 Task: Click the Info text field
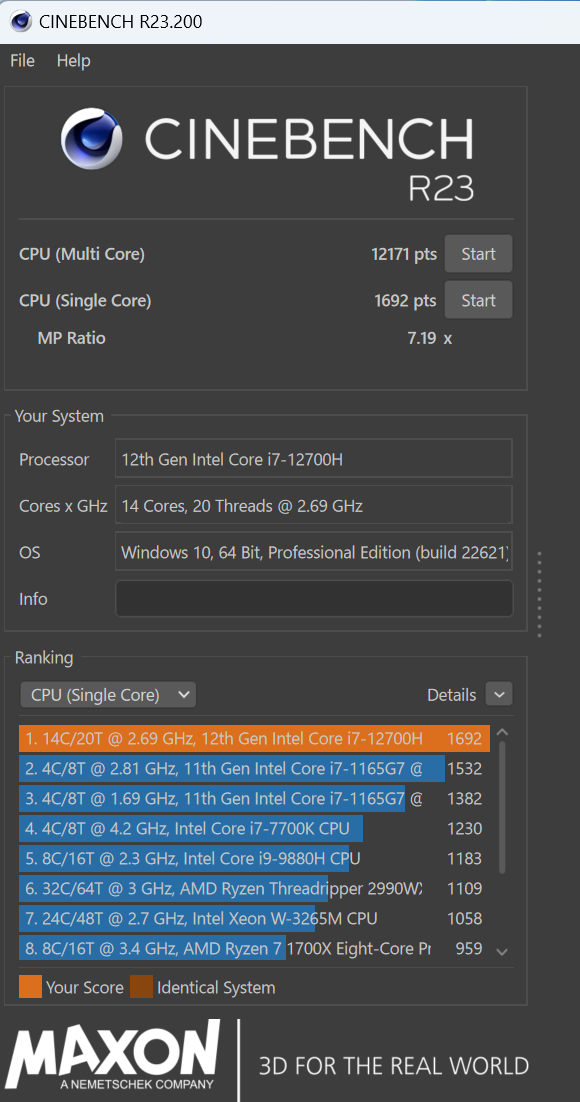pos(314,599)
